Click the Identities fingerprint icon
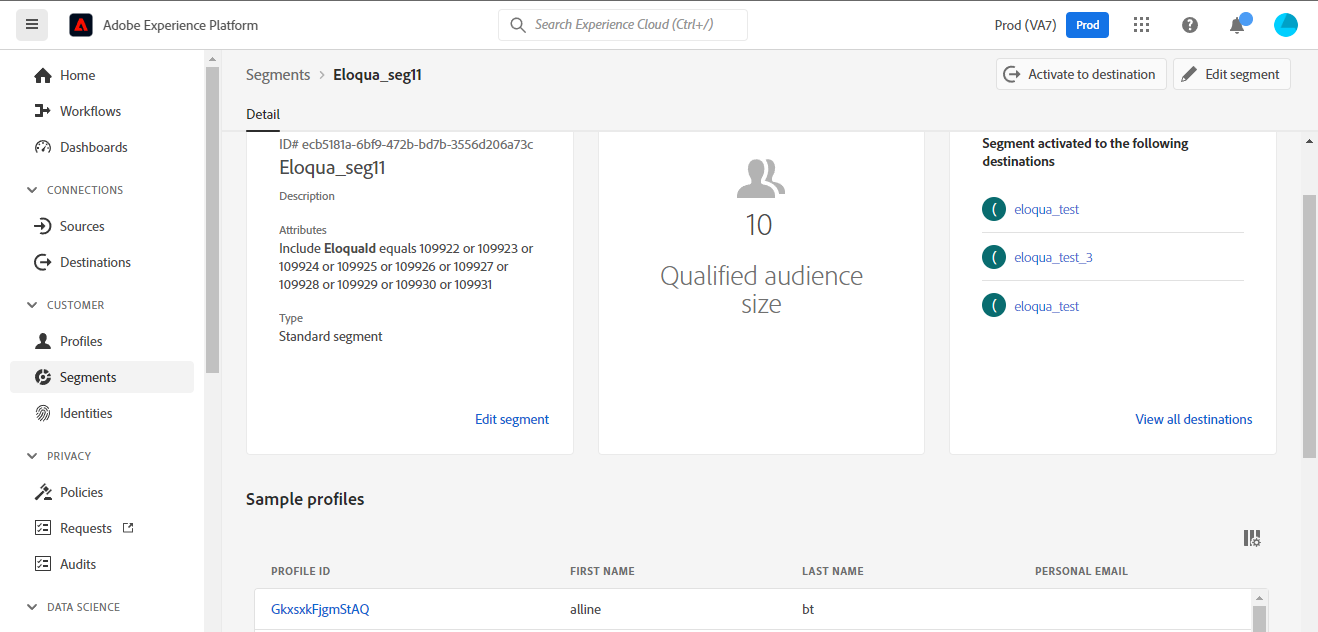The image size is (1318, 632). (x=42, y=413)
